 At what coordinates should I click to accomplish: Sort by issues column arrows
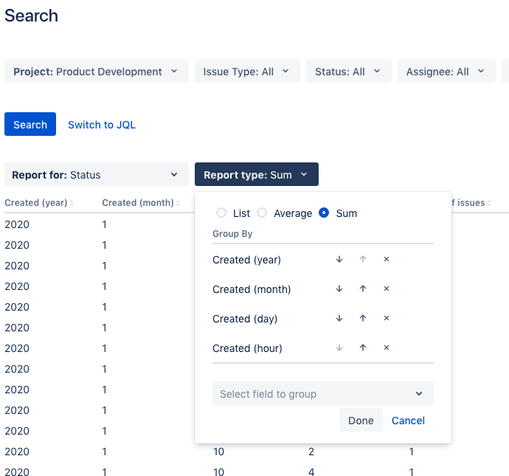(489, 203)
